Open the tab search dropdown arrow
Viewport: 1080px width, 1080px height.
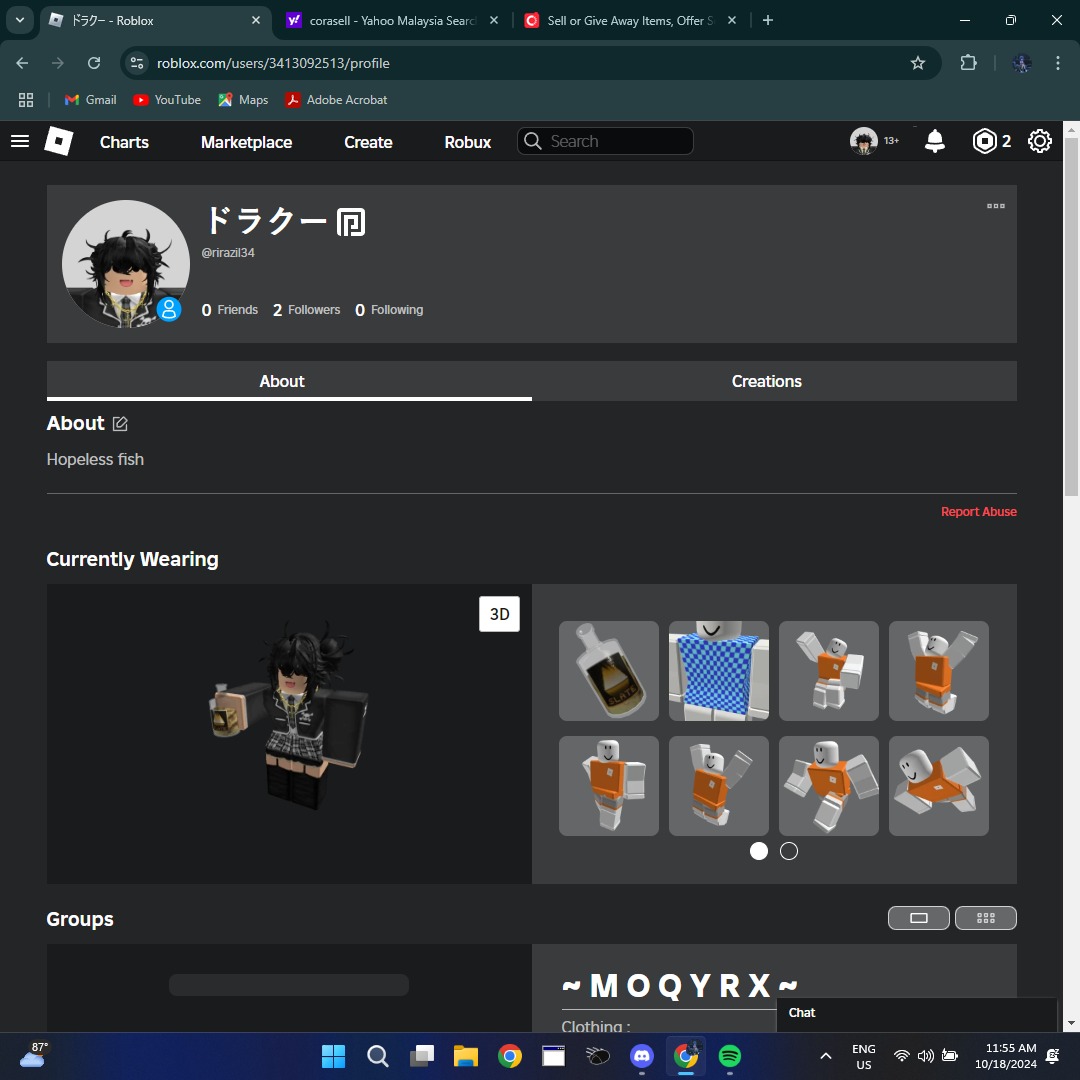pos(20,20)
